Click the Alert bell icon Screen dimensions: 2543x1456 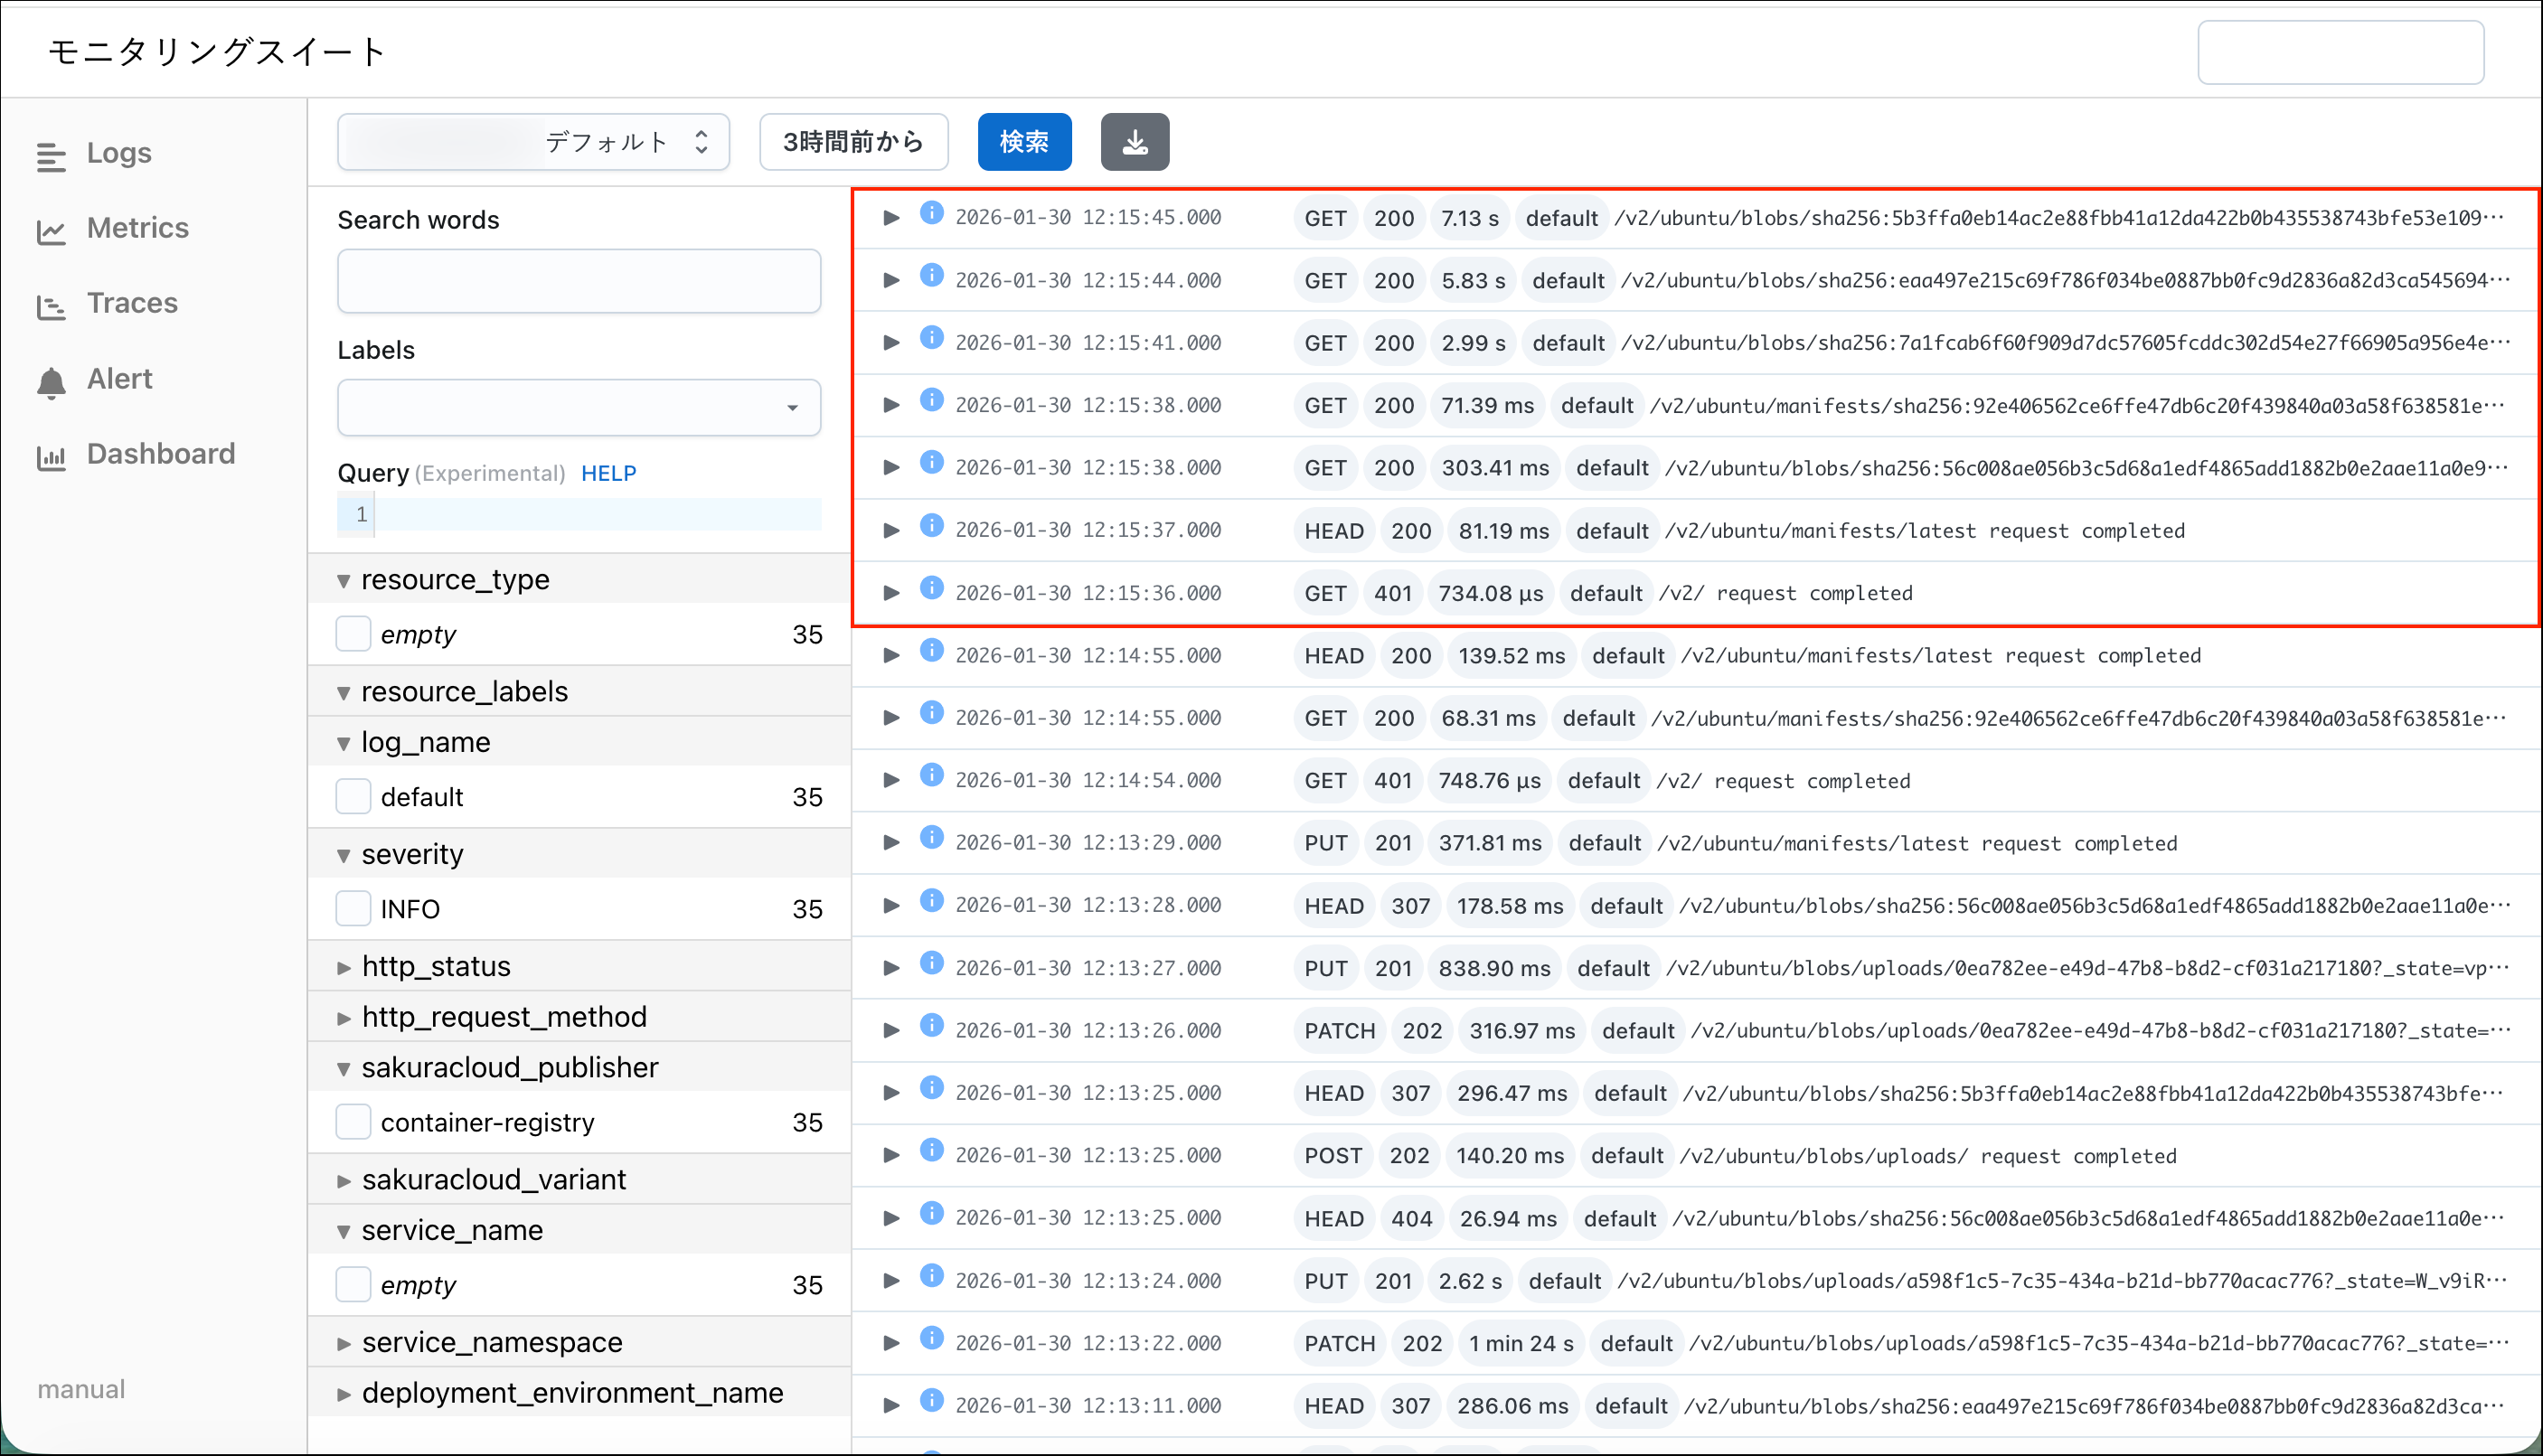51,382
